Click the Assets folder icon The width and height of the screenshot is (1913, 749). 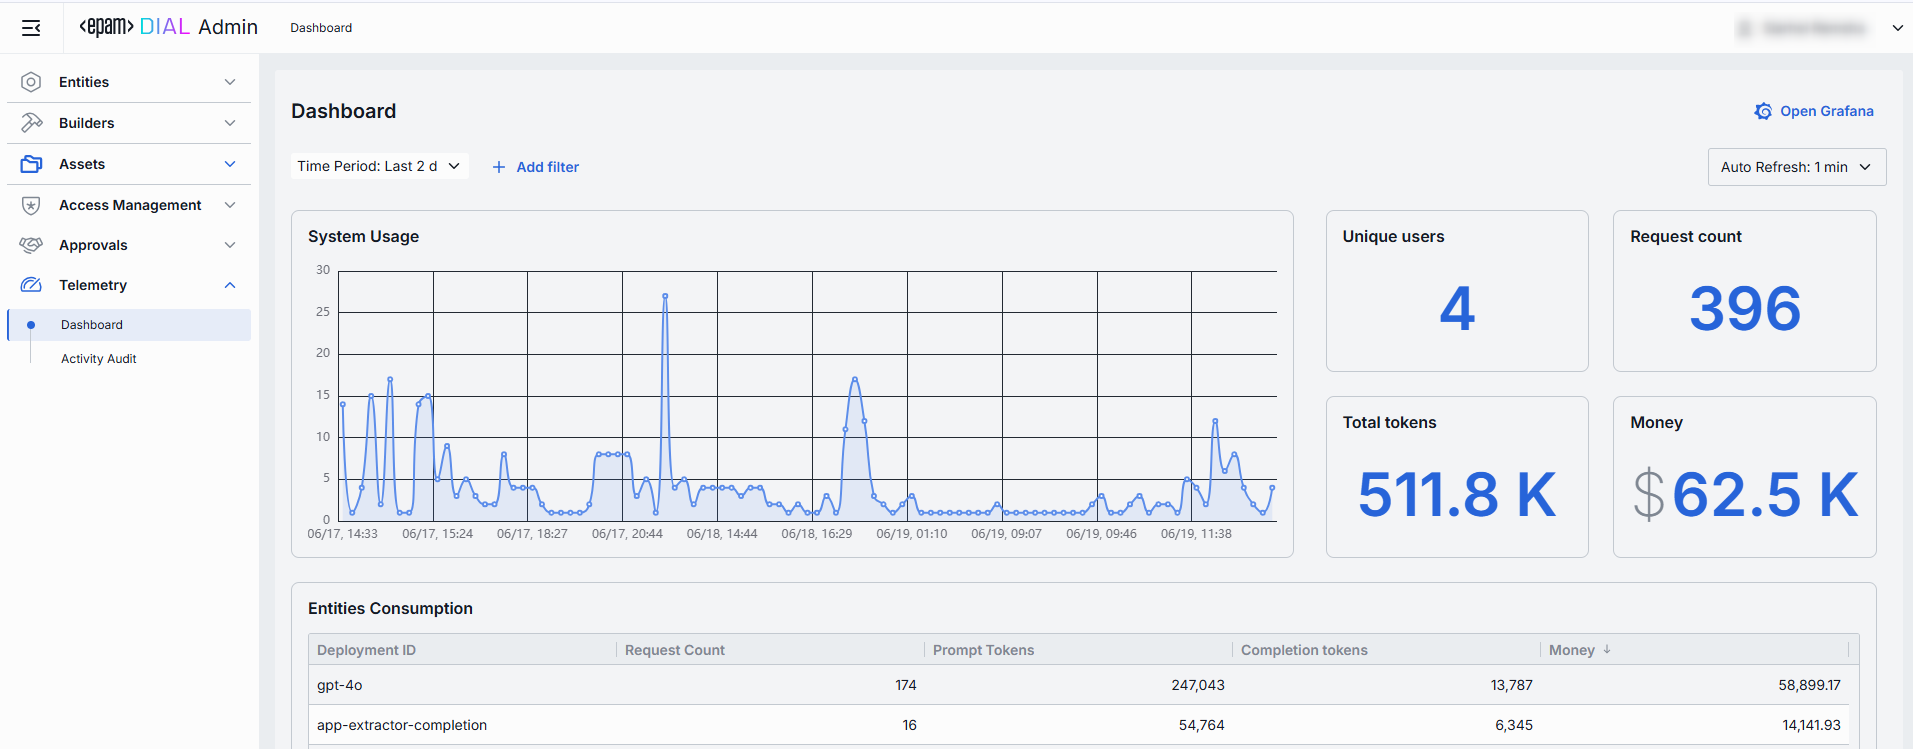coord(31,164)
